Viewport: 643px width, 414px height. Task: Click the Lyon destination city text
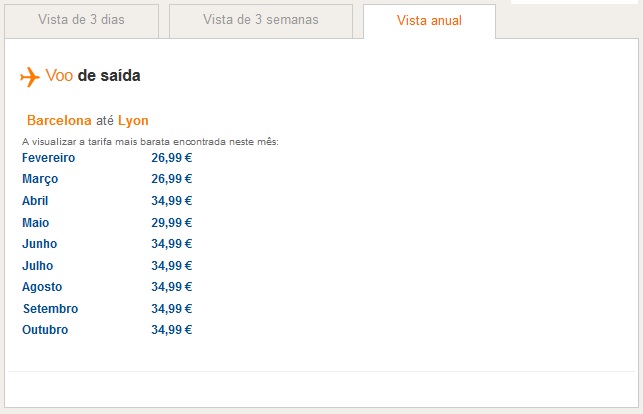pyautogui.click(x=133, y=121)
